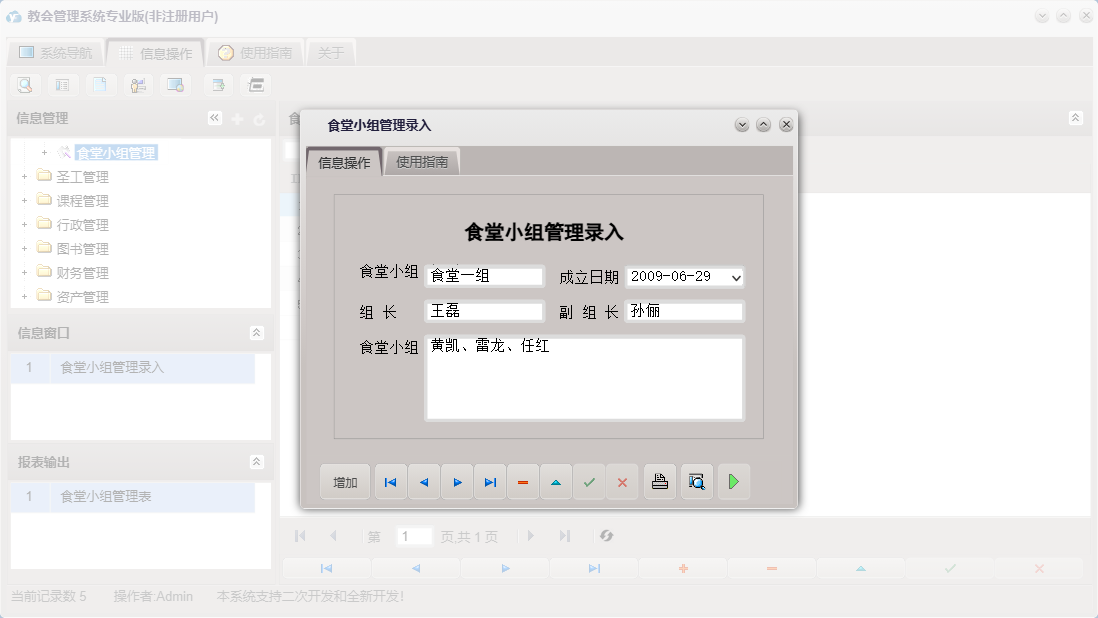Screen dimensions: 1098x618
Task: Click the refresh icon in the page navigation bar
Action: 607,536
